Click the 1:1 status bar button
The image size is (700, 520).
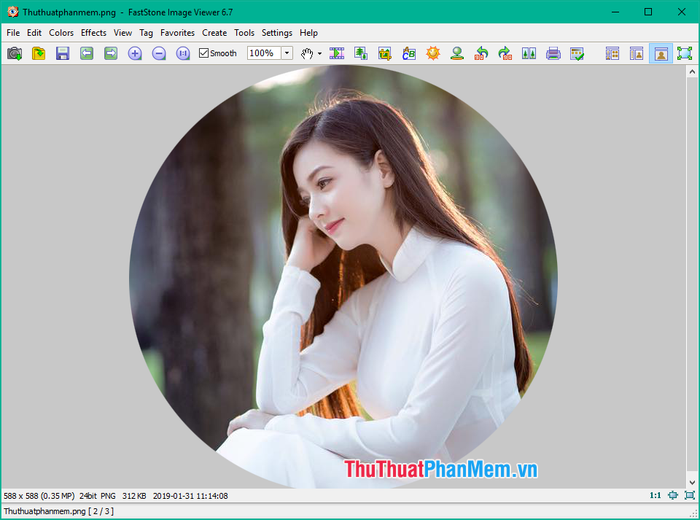point(655,495)
